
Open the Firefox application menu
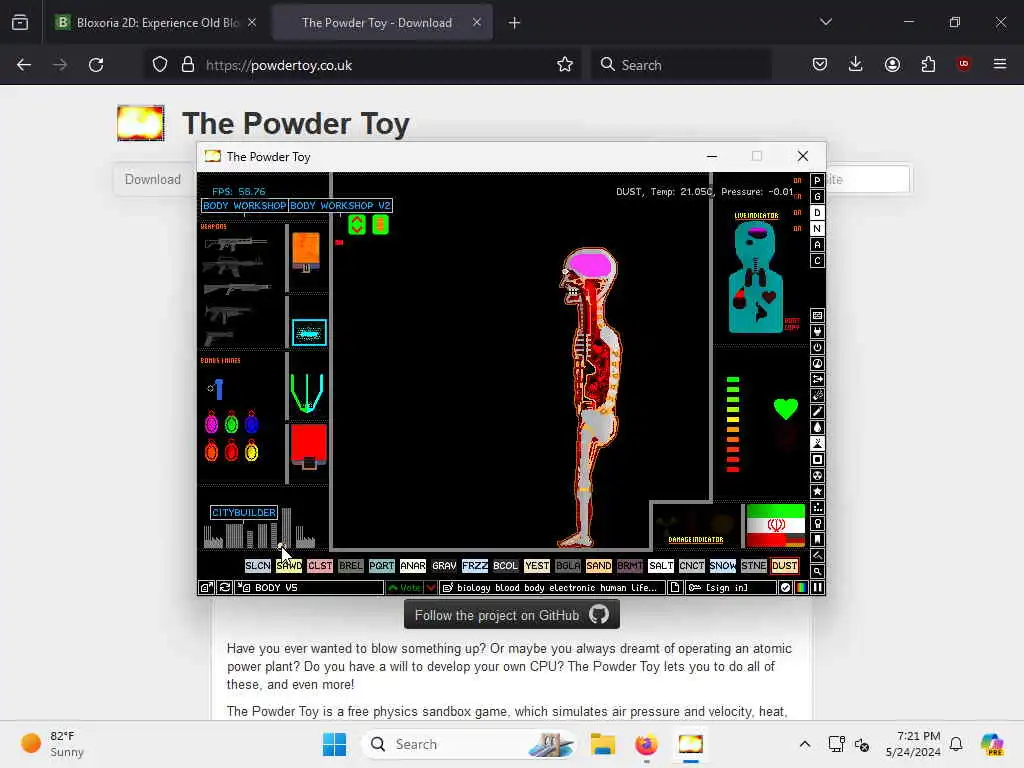(x=999, y=64)
